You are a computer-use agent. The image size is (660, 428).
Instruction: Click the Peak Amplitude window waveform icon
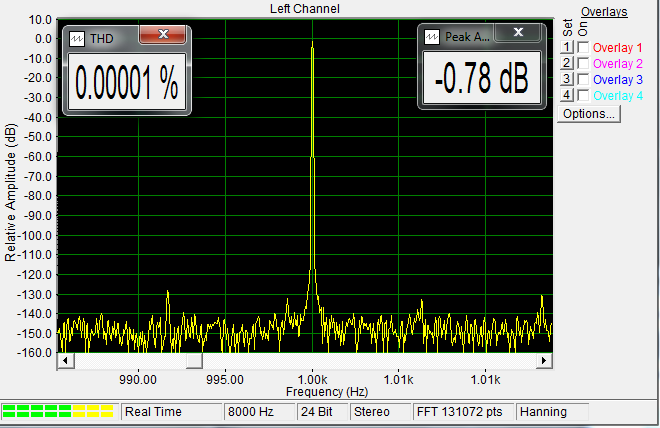tap(432, 37)
